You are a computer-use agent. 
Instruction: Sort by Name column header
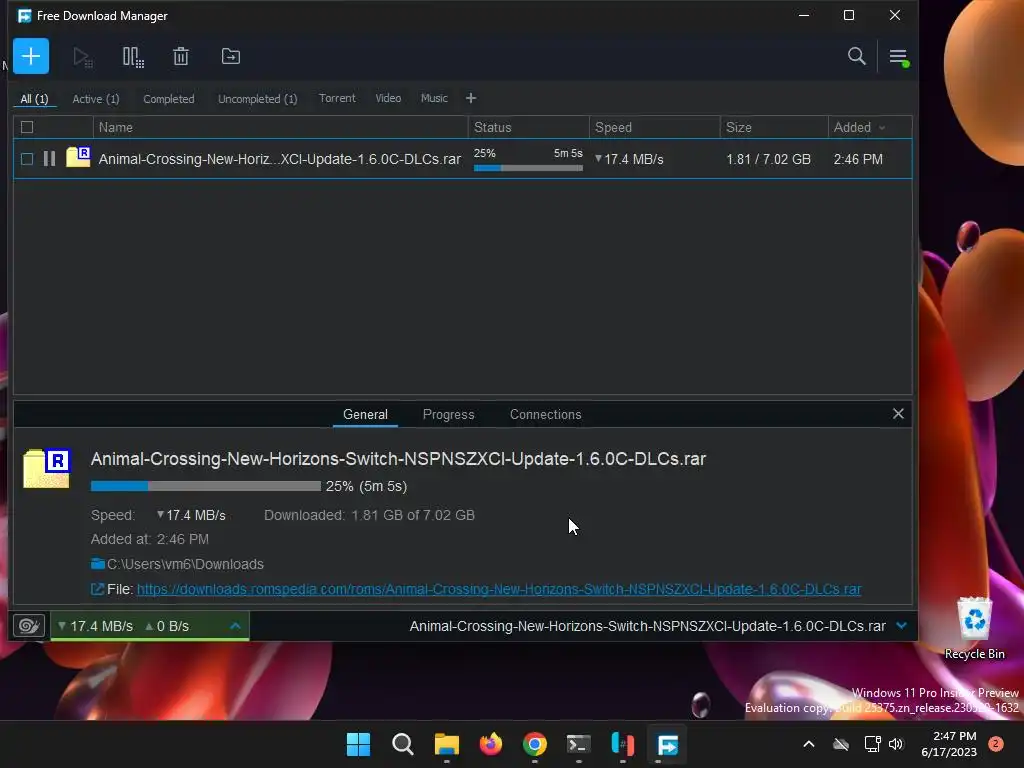pos(281,127)
